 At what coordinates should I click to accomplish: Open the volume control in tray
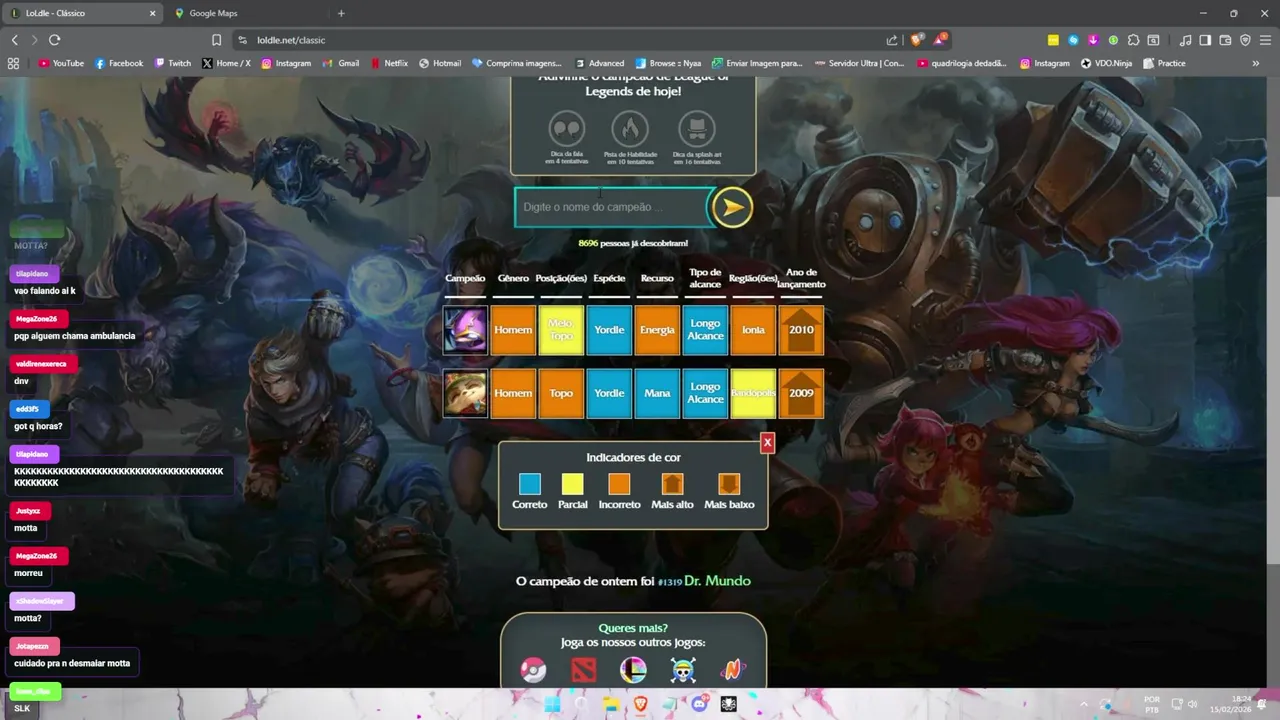pyautogui.click(x=1192, y=704)
